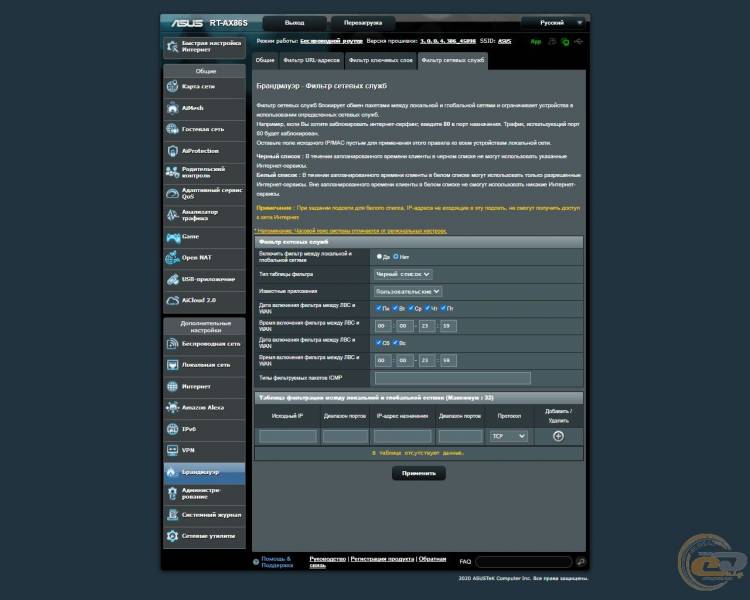This screenshot has width=750, height=600.
Task: Click the Перезагрузка button
Action: pos(363,23)
